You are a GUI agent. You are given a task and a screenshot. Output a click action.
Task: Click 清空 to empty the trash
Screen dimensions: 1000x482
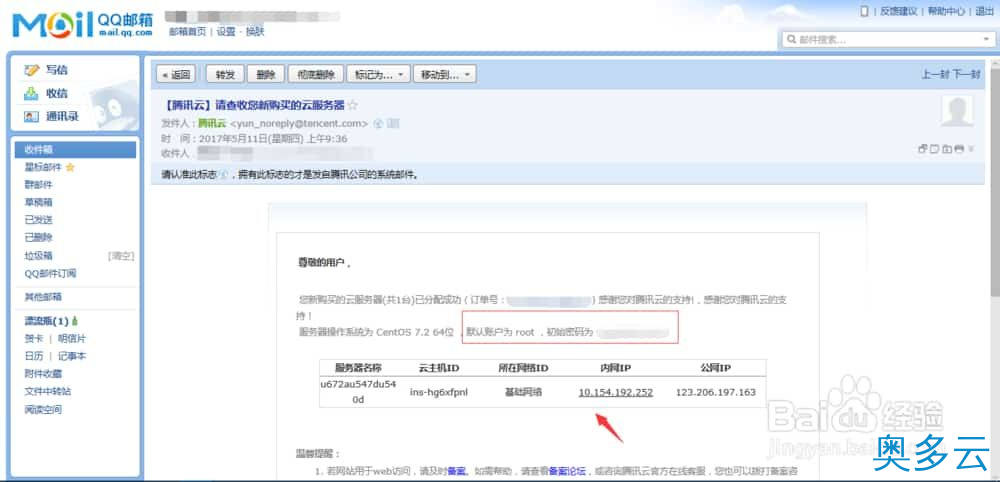121,256
